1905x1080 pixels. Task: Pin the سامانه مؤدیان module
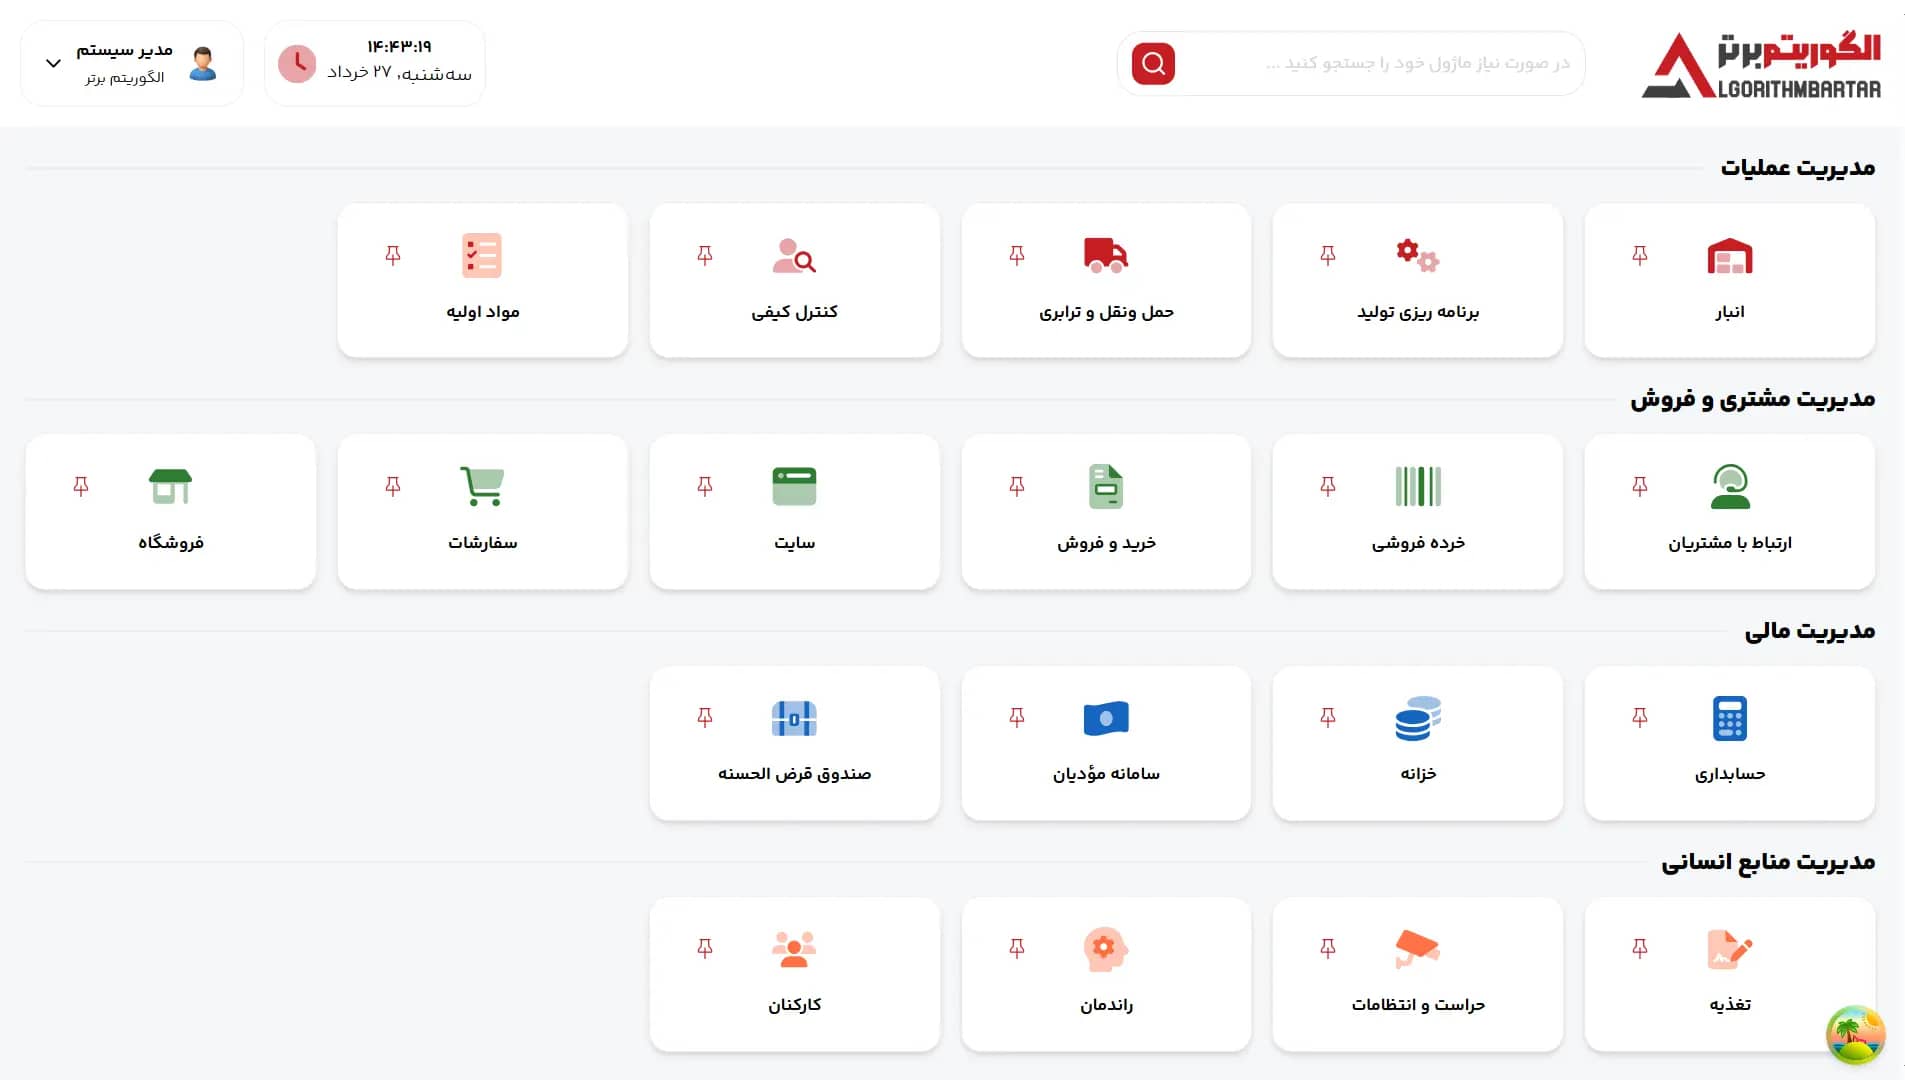tap(1016, 718)
